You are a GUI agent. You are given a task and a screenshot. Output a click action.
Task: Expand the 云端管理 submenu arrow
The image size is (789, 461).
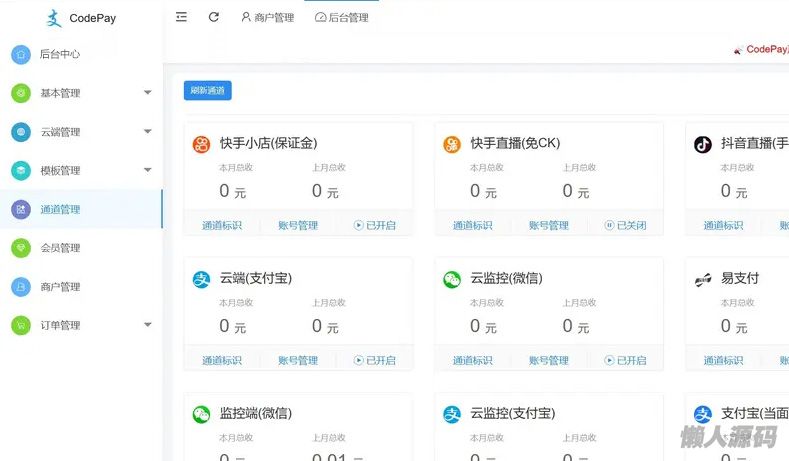click(147, 131)
